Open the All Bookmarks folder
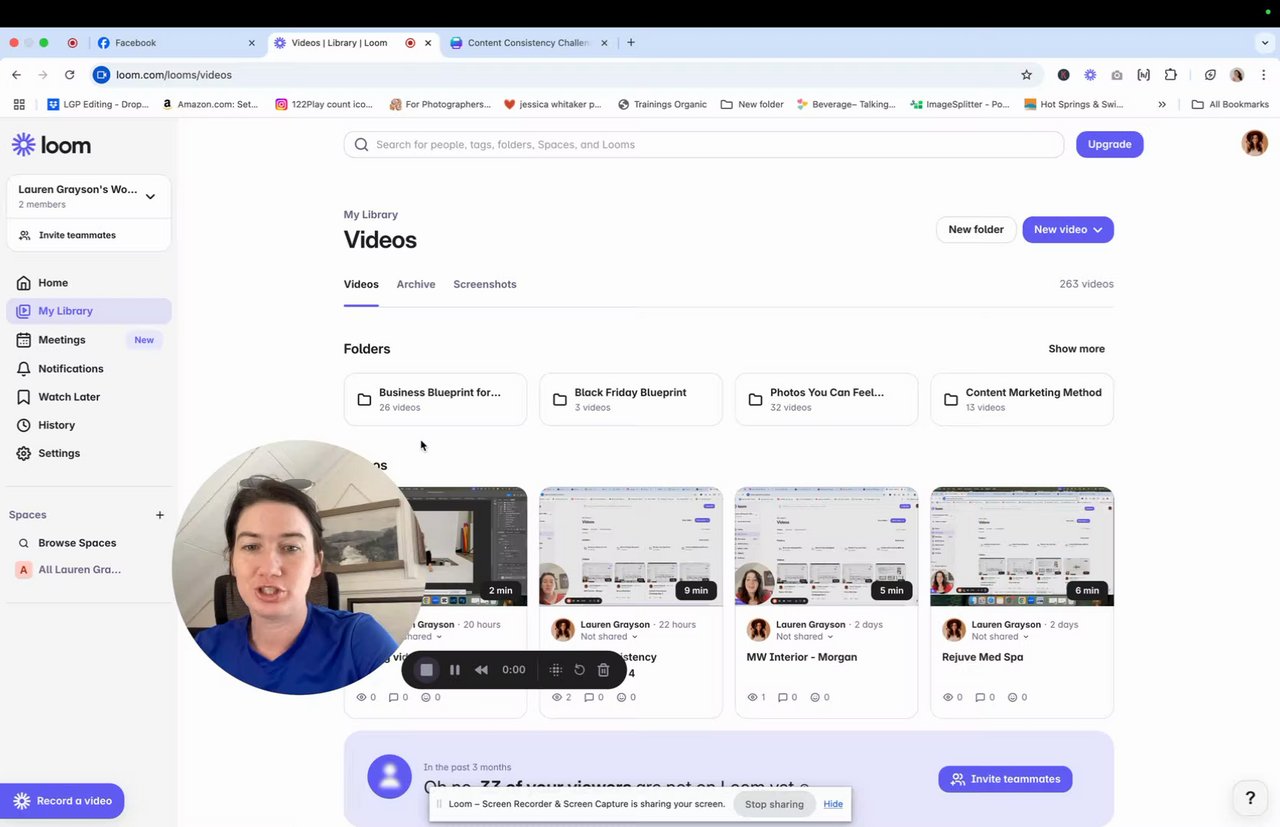Viewport: 1280px width, 827px height. [1230, 104]
